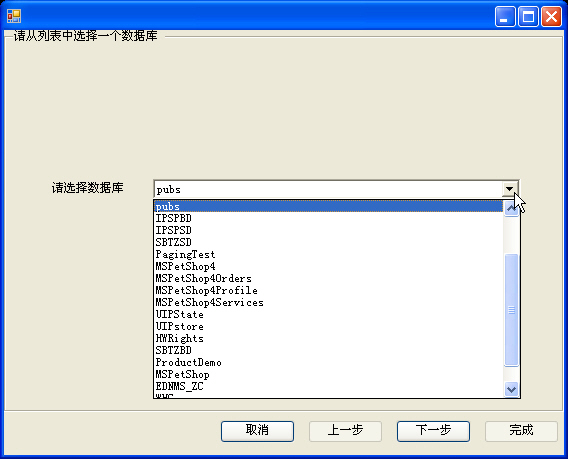Click the application icon in title bar
The width and height of the screenshot is (568, 459).
(14, 16)
